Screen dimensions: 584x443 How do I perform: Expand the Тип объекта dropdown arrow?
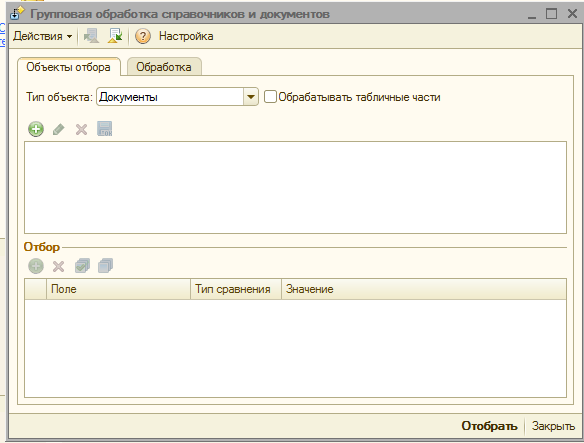click(x=251, y=97)
